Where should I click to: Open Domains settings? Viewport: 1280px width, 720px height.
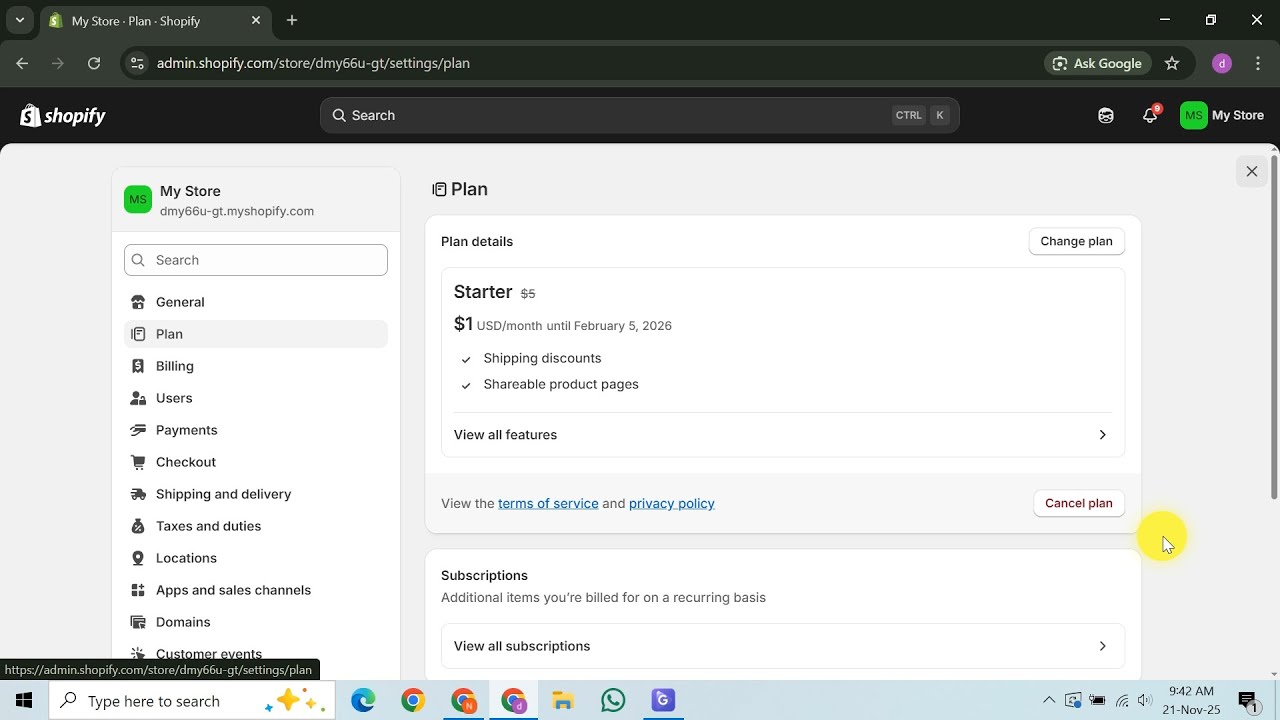pyautogui.click(x=256, y=622)
